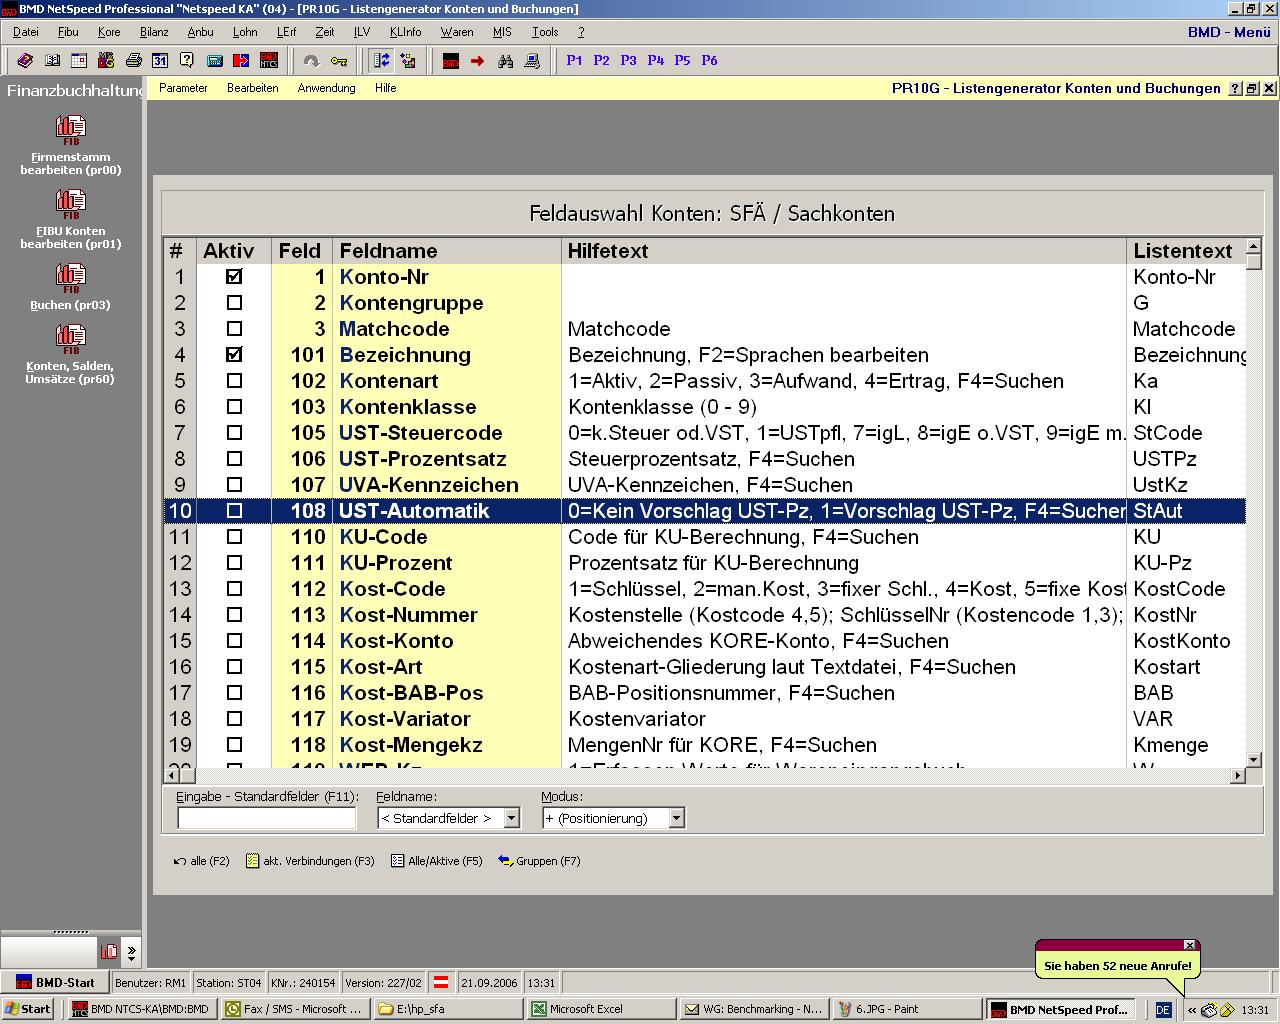Enable Aktiv checkbox for Matchcode row
Image resolution: width=1280 pixels, height=1024 pixels.
pyautogui.click(x=234, y=329)
